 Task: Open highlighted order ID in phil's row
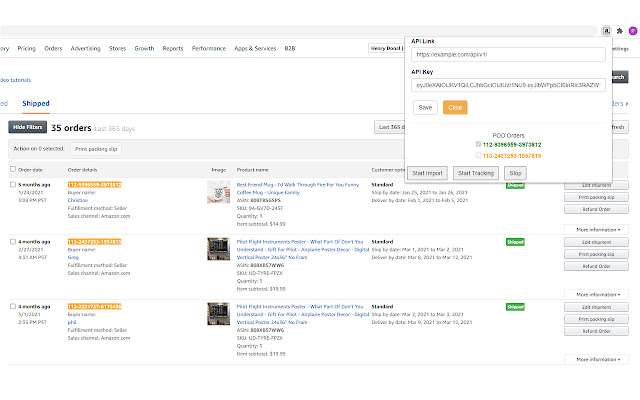click(95, 307)
